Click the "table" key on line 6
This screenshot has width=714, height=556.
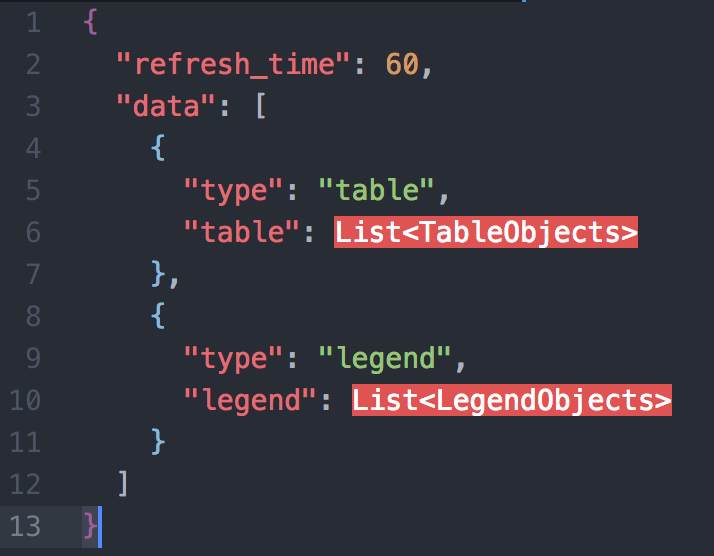tap(241, 232)
